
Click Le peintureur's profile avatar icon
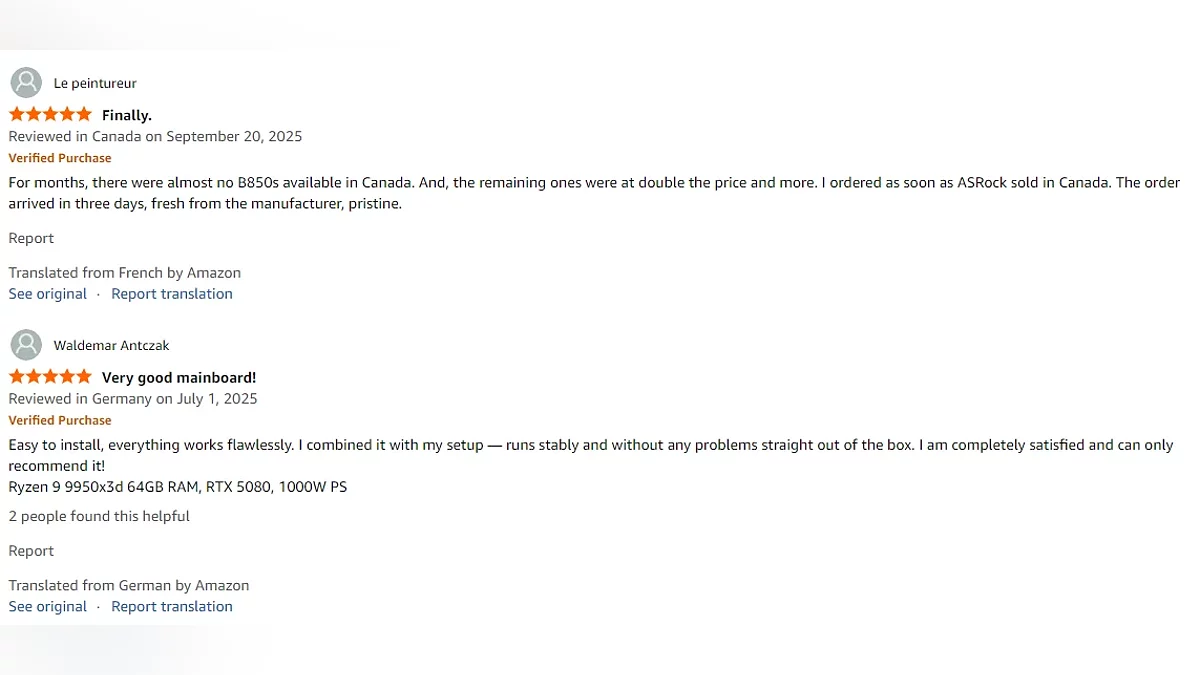pyautogui.click(x=26, y=83)
